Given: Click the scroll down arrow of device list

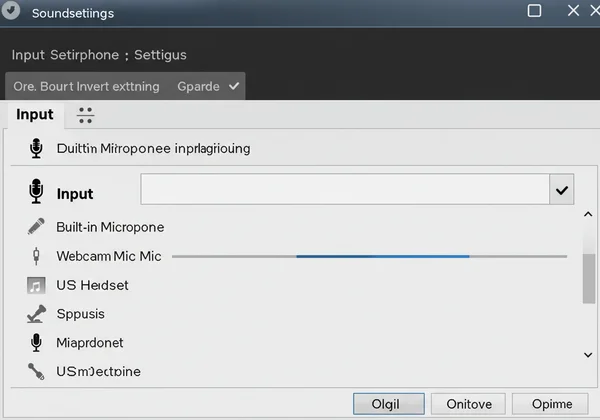Looking at the screenshot, I should coord(588,355).
